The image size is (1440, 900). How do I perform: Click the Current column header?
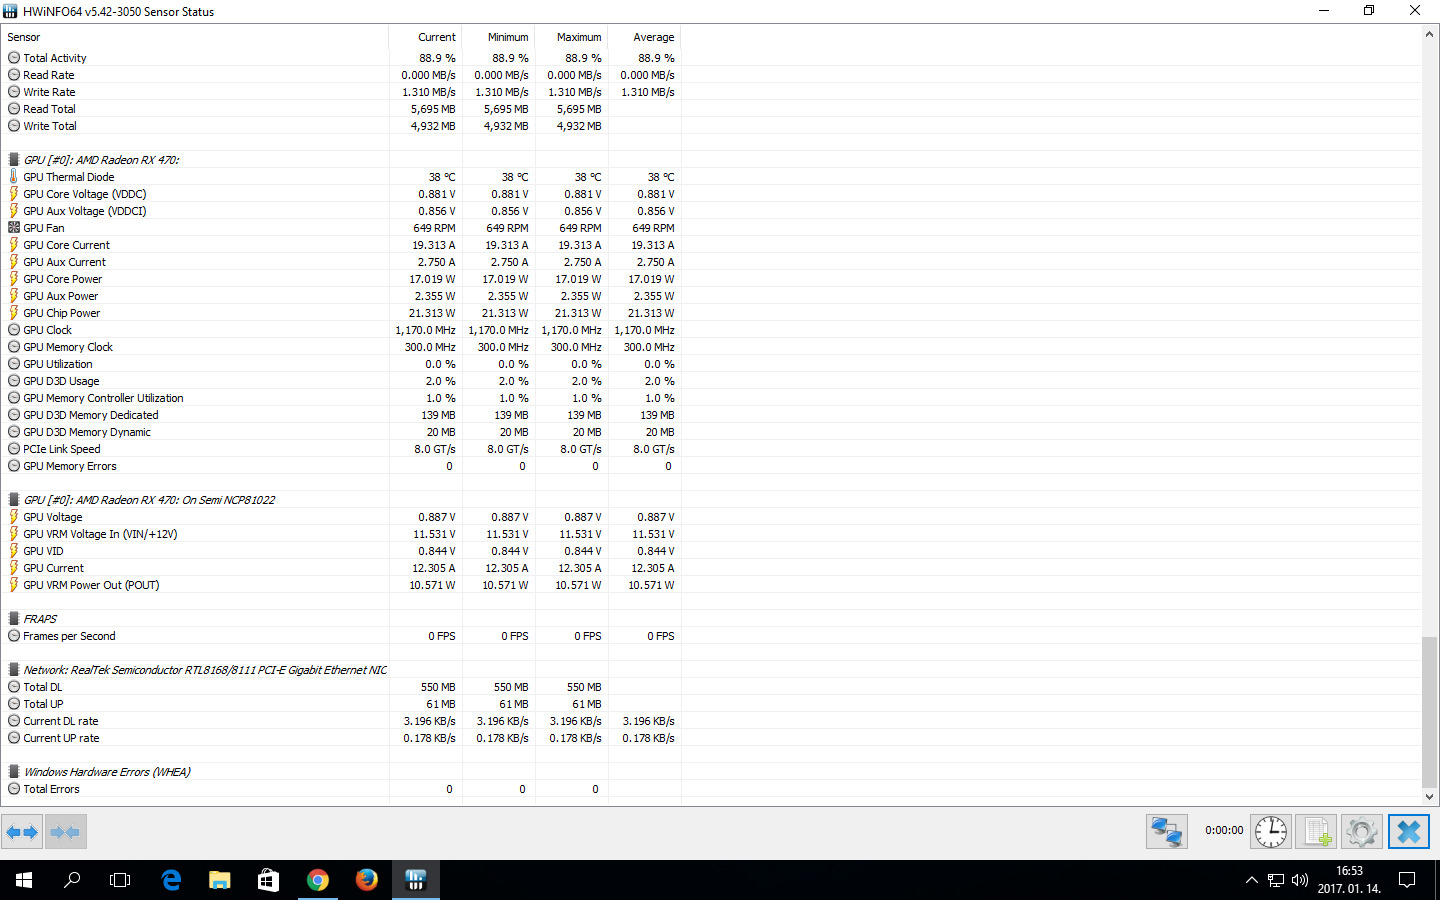[425, 37]
